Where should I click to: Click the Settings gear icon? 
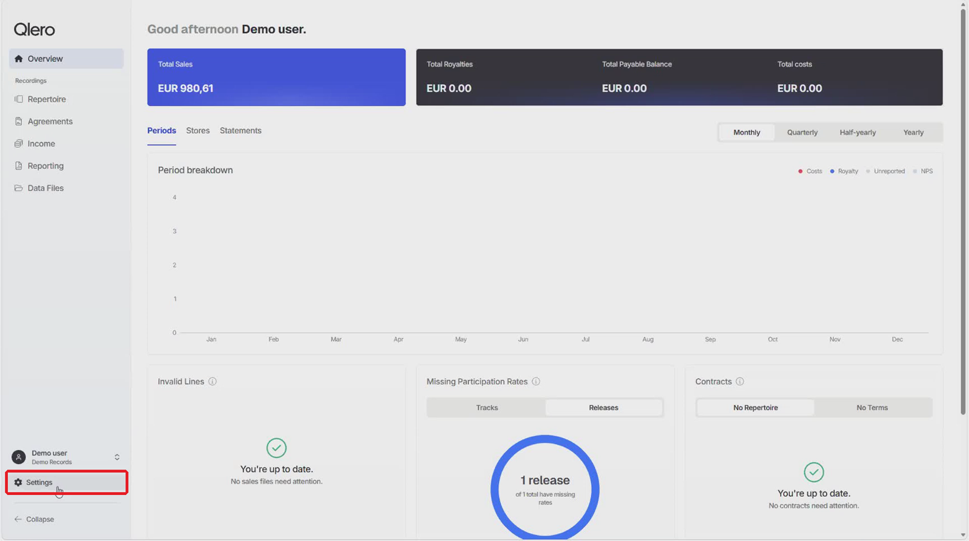click(x=18, y=482)
